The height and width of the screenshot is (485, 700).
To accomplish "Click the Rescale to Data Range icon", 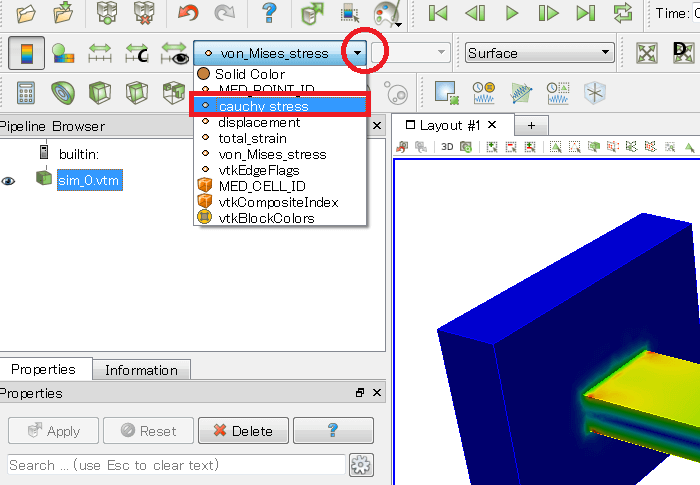I will [99, 53].
